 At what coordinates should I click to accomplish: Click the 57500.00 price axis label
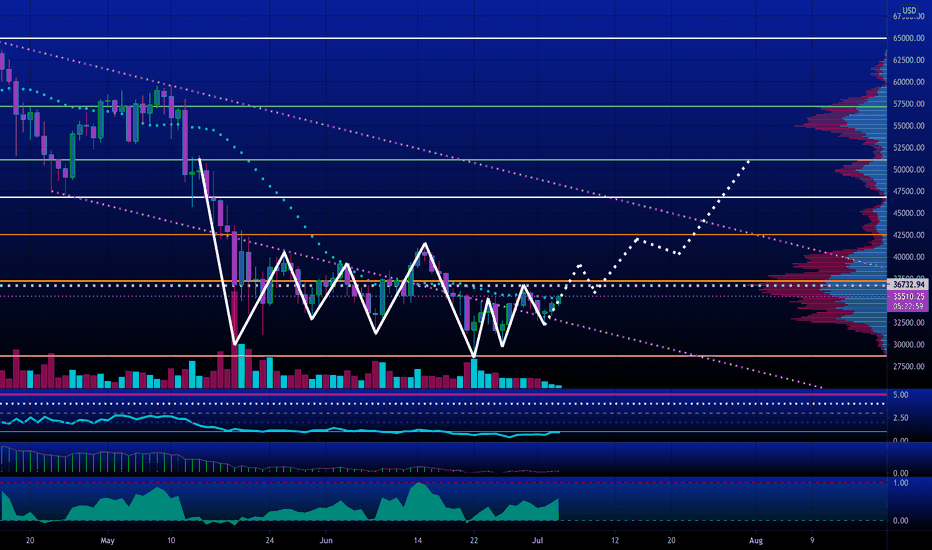coord(909,104)
